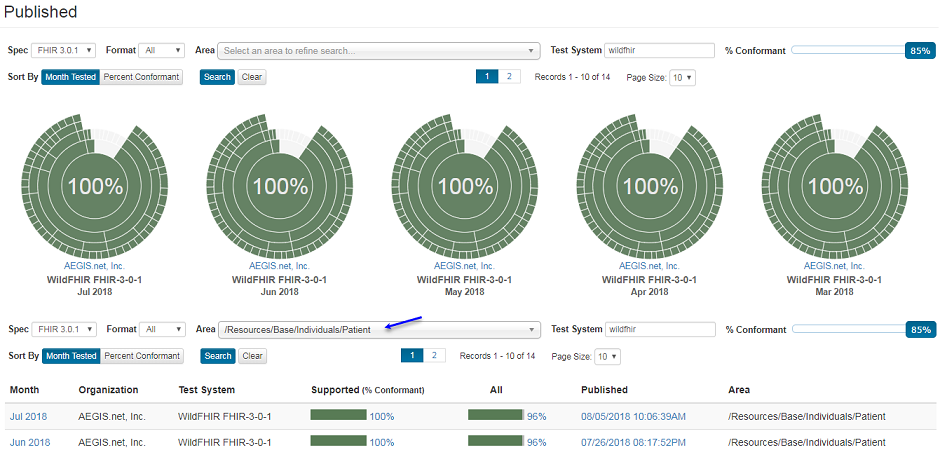Click the lower Test System wildfhir field

pyautogui.click(x=660, y=329)
